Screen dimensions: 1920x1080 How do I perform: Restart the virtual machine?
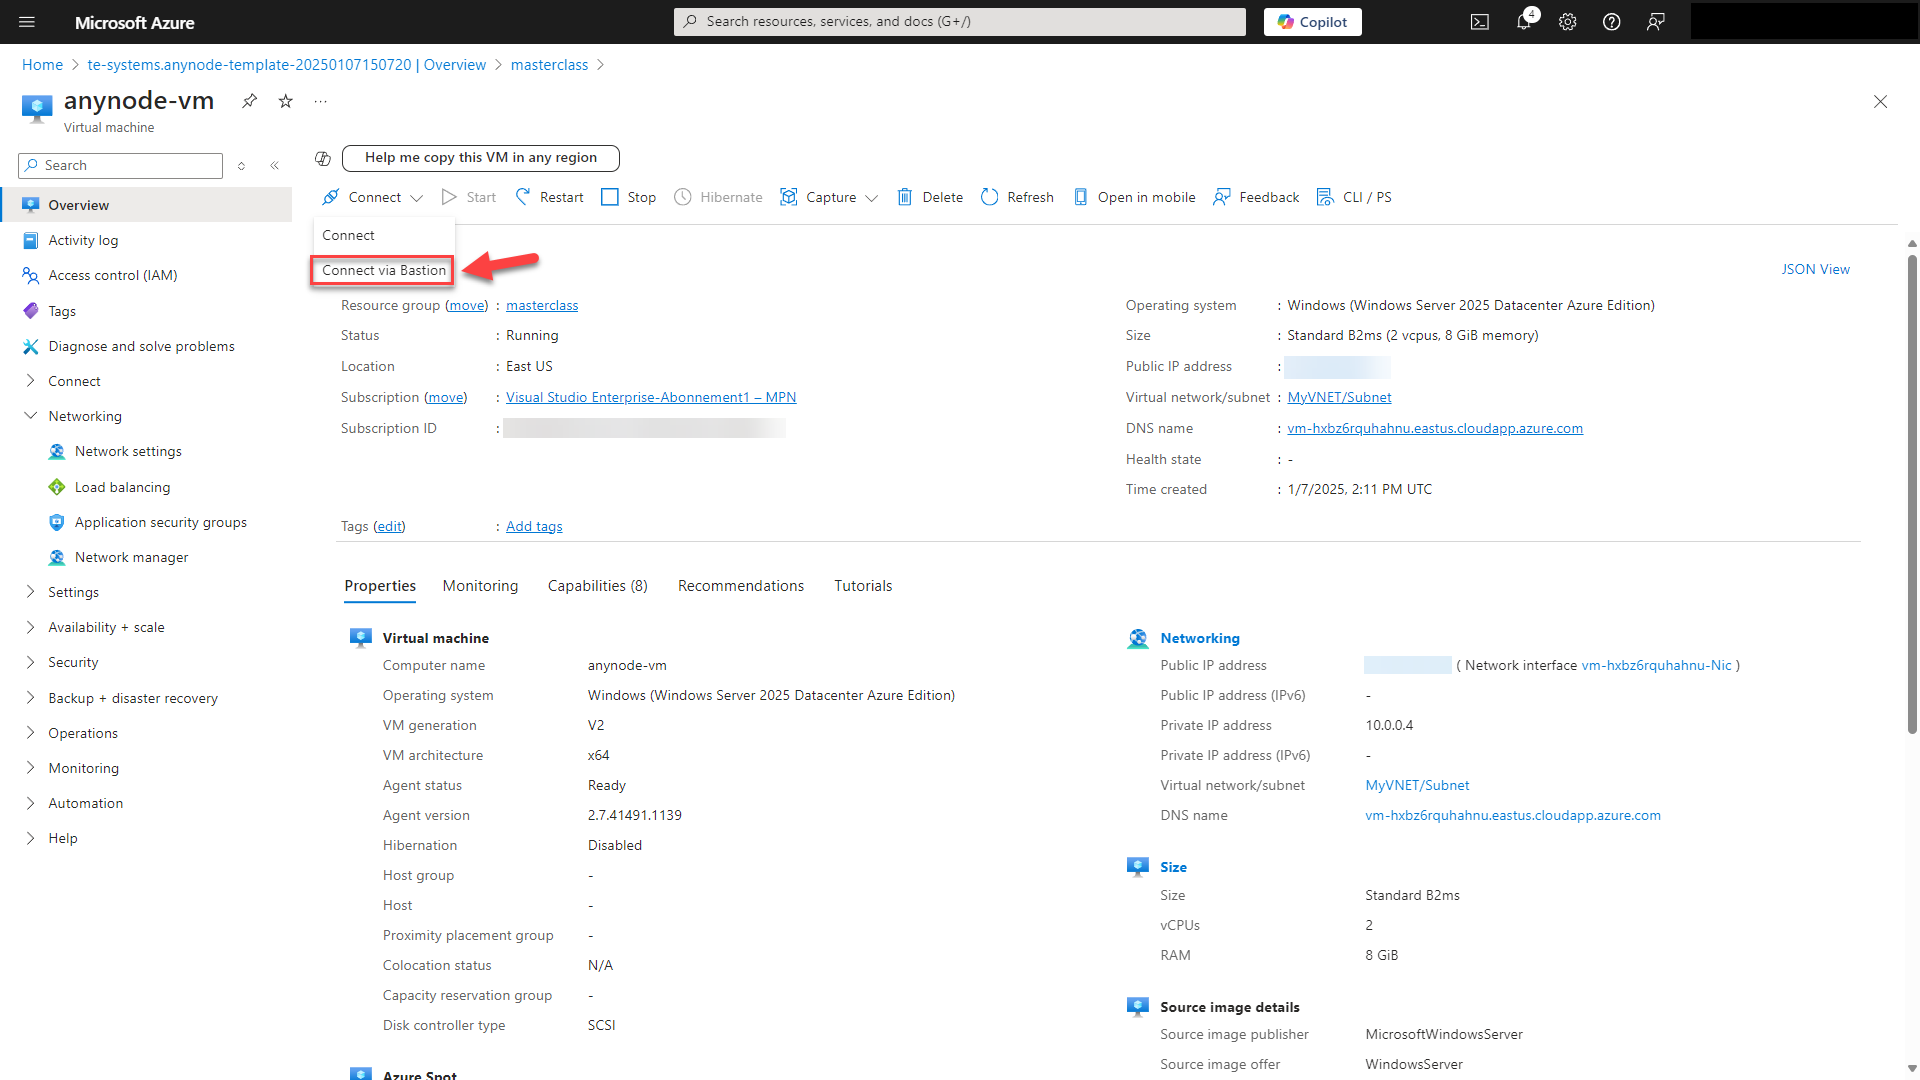coord(549,197)
